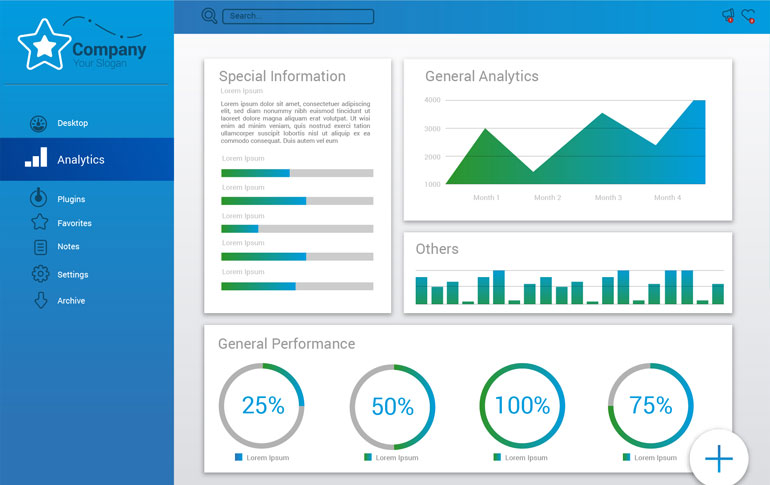Open Plugins via its power icon
This screenshot has height=485, width=770.
click(x=38, y=198)
